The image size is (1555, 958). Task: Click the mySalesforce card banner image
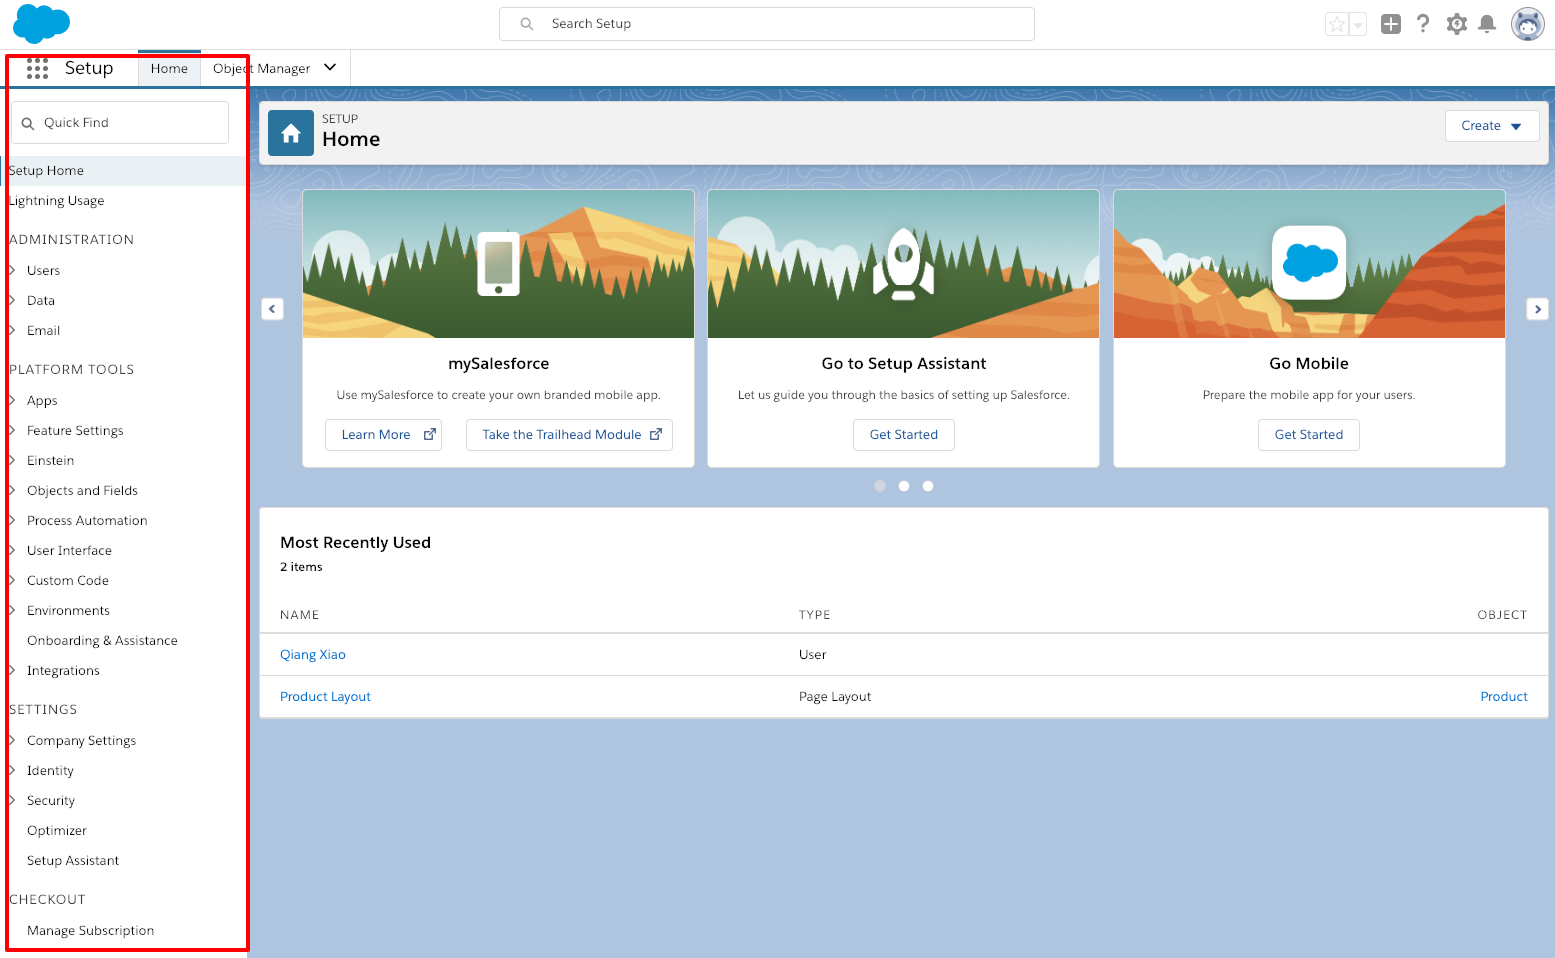498,264
